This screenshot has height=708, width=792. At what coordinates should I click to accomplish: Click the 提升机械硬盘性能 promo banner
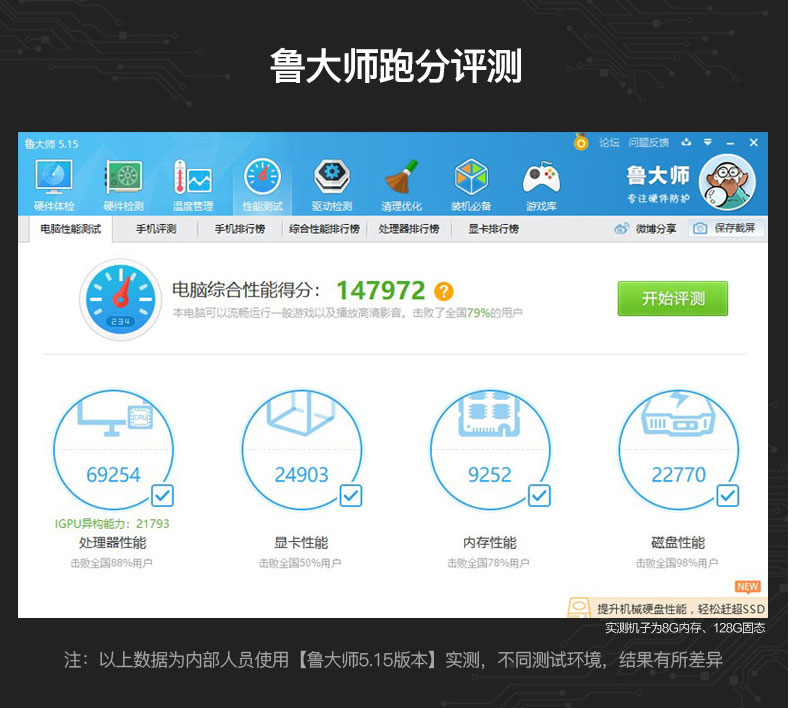coord(667,608)
